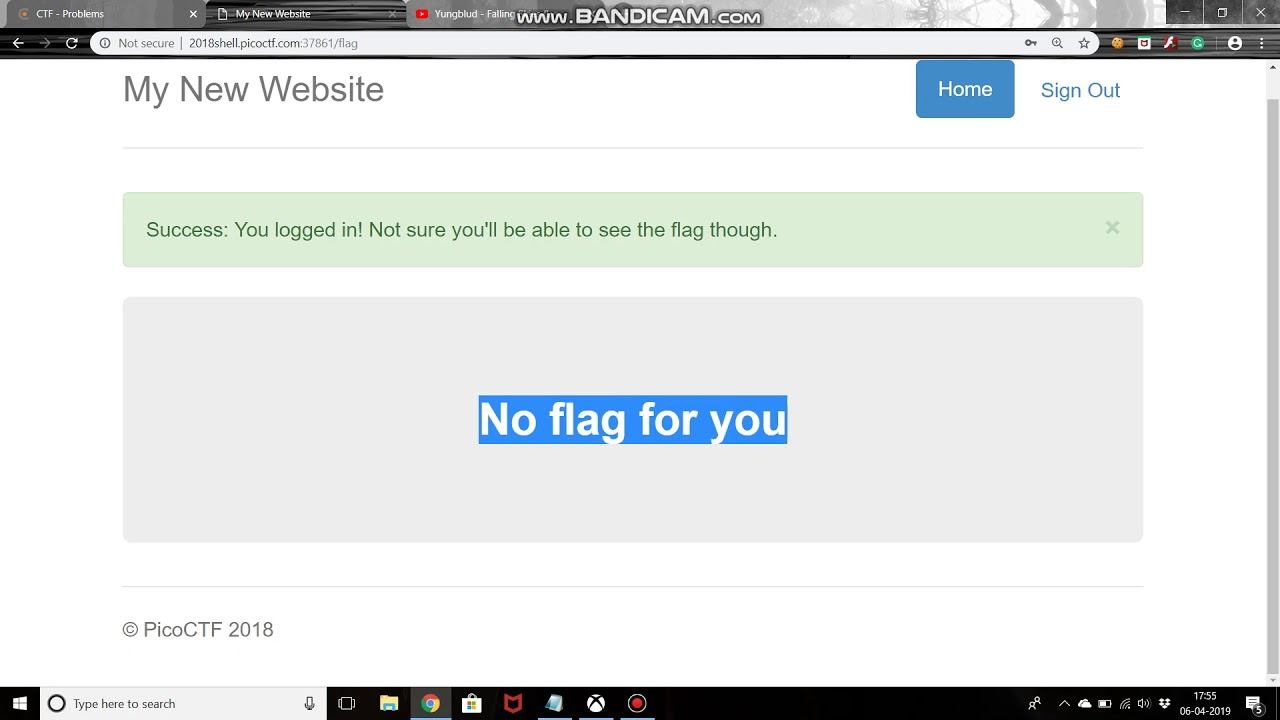Click the Sign Out link
The image size is (1280, 720).
[x=1080, y=90]
